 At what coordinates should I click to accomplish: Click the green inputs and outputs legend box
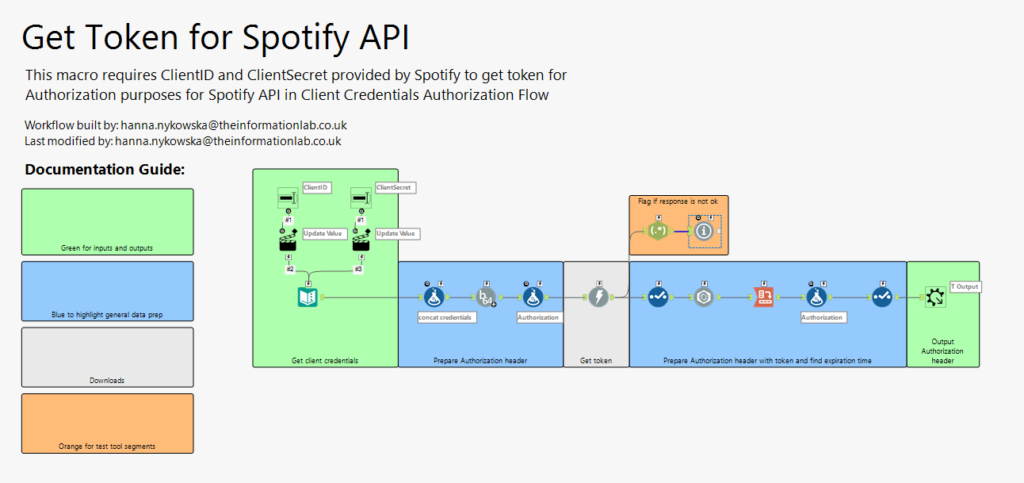tap(107, 222)
